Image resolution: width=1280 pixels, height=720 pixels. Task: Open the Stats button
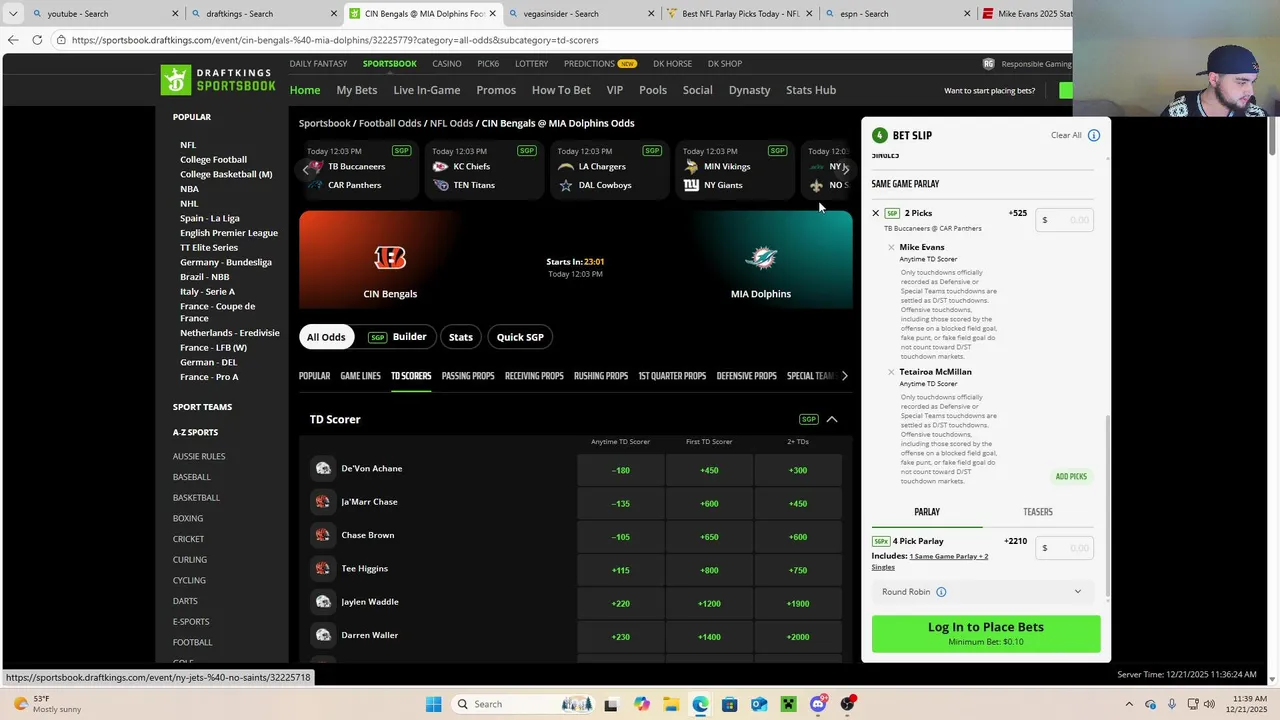click(461, 337)
